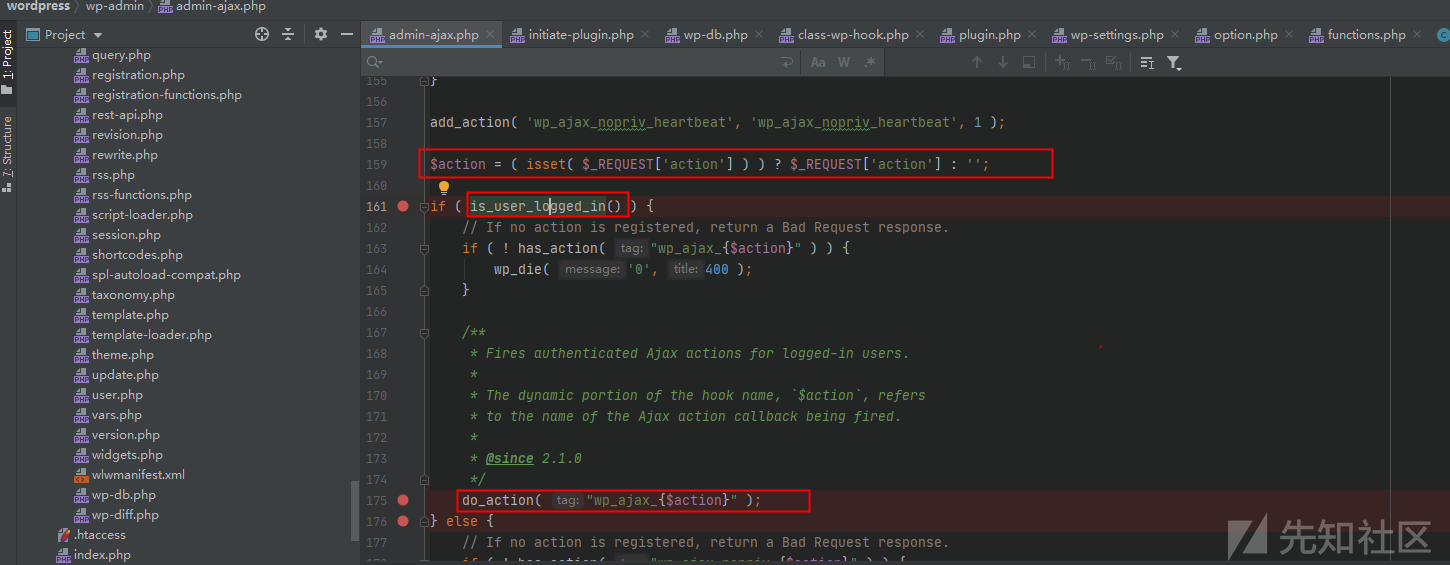Open the search filter funnel icon
1450x565 pixels.
click(1174, 63)
